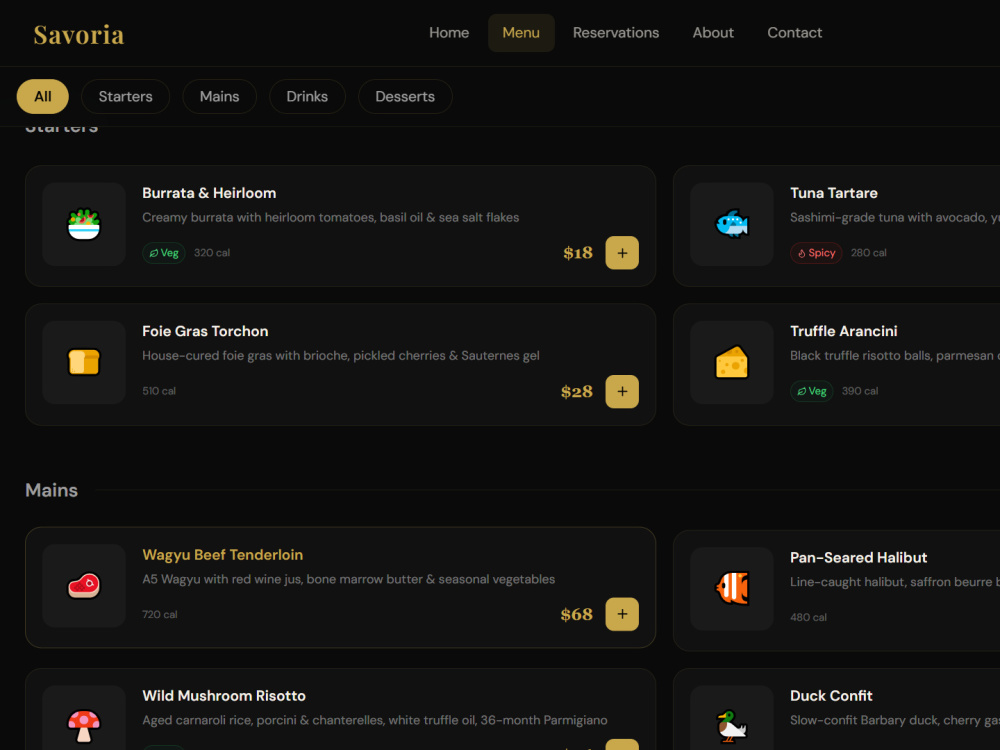Filter menu by Desserts
1000x750 pixels.
point(405,96)
